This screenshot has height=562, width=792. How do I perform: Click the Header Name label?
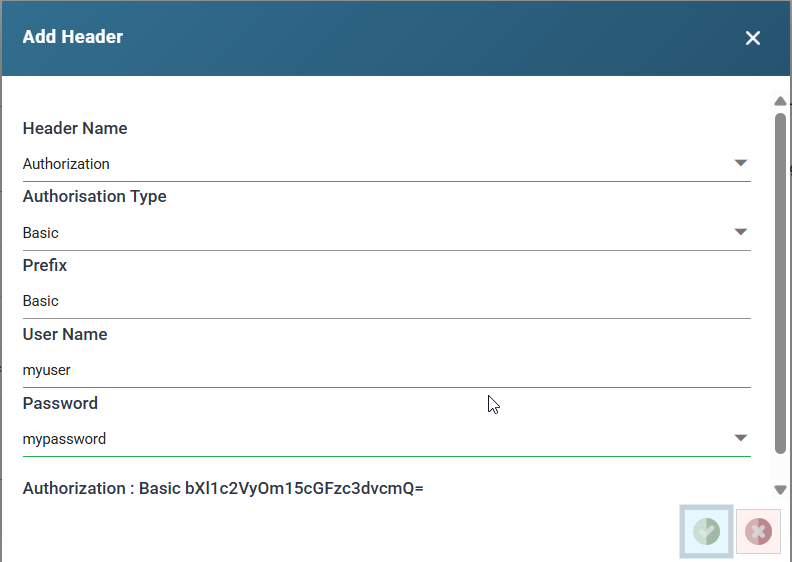click(75, 129)
